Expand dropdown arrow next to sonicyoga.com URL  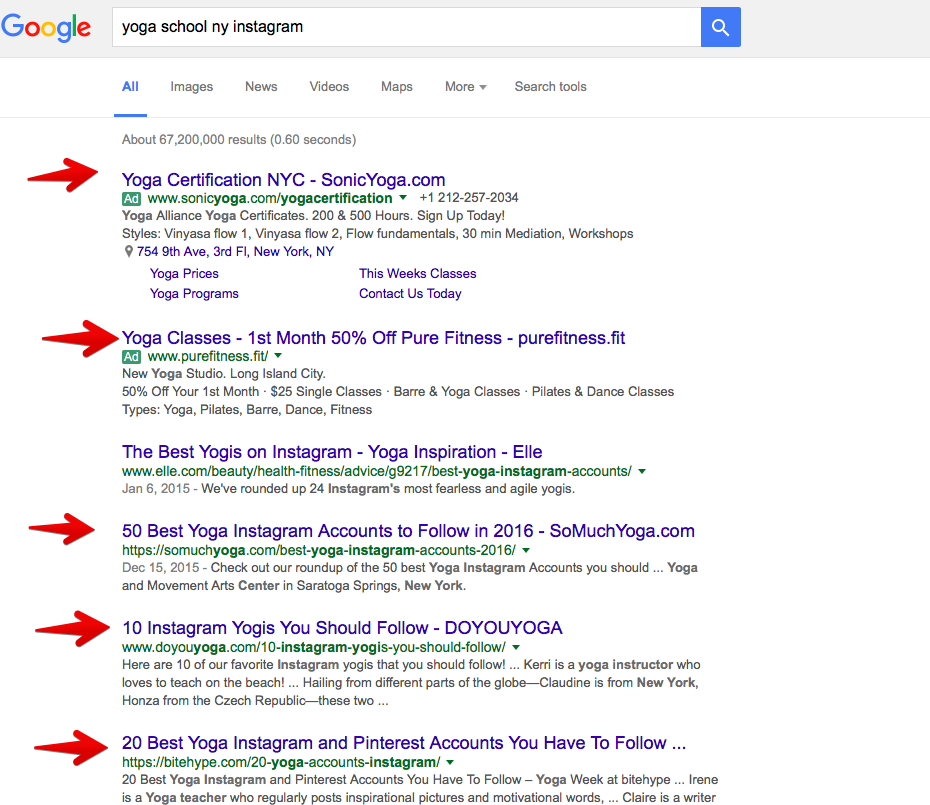pyautogui.click(x=403, y=198)
